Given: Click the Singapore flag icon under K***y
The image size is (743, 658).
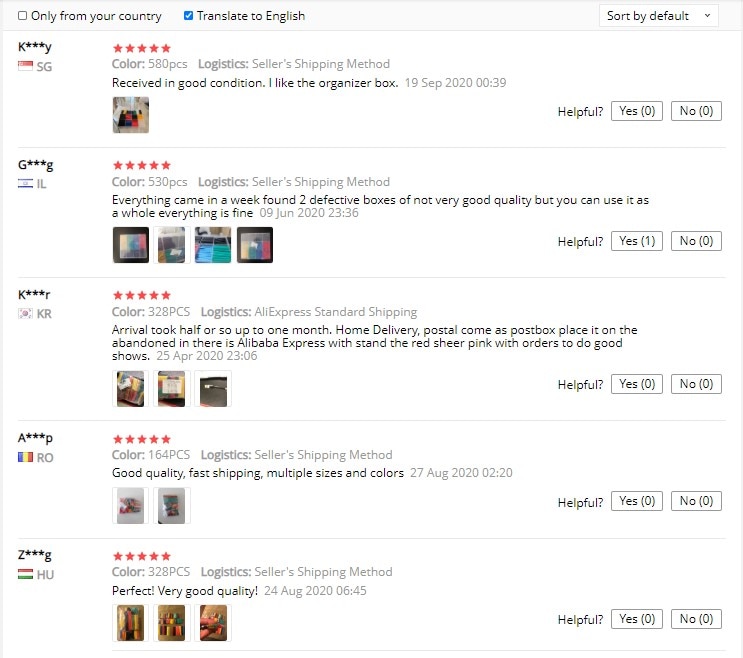Looking at the screenshot, I should tap(25, 66).
